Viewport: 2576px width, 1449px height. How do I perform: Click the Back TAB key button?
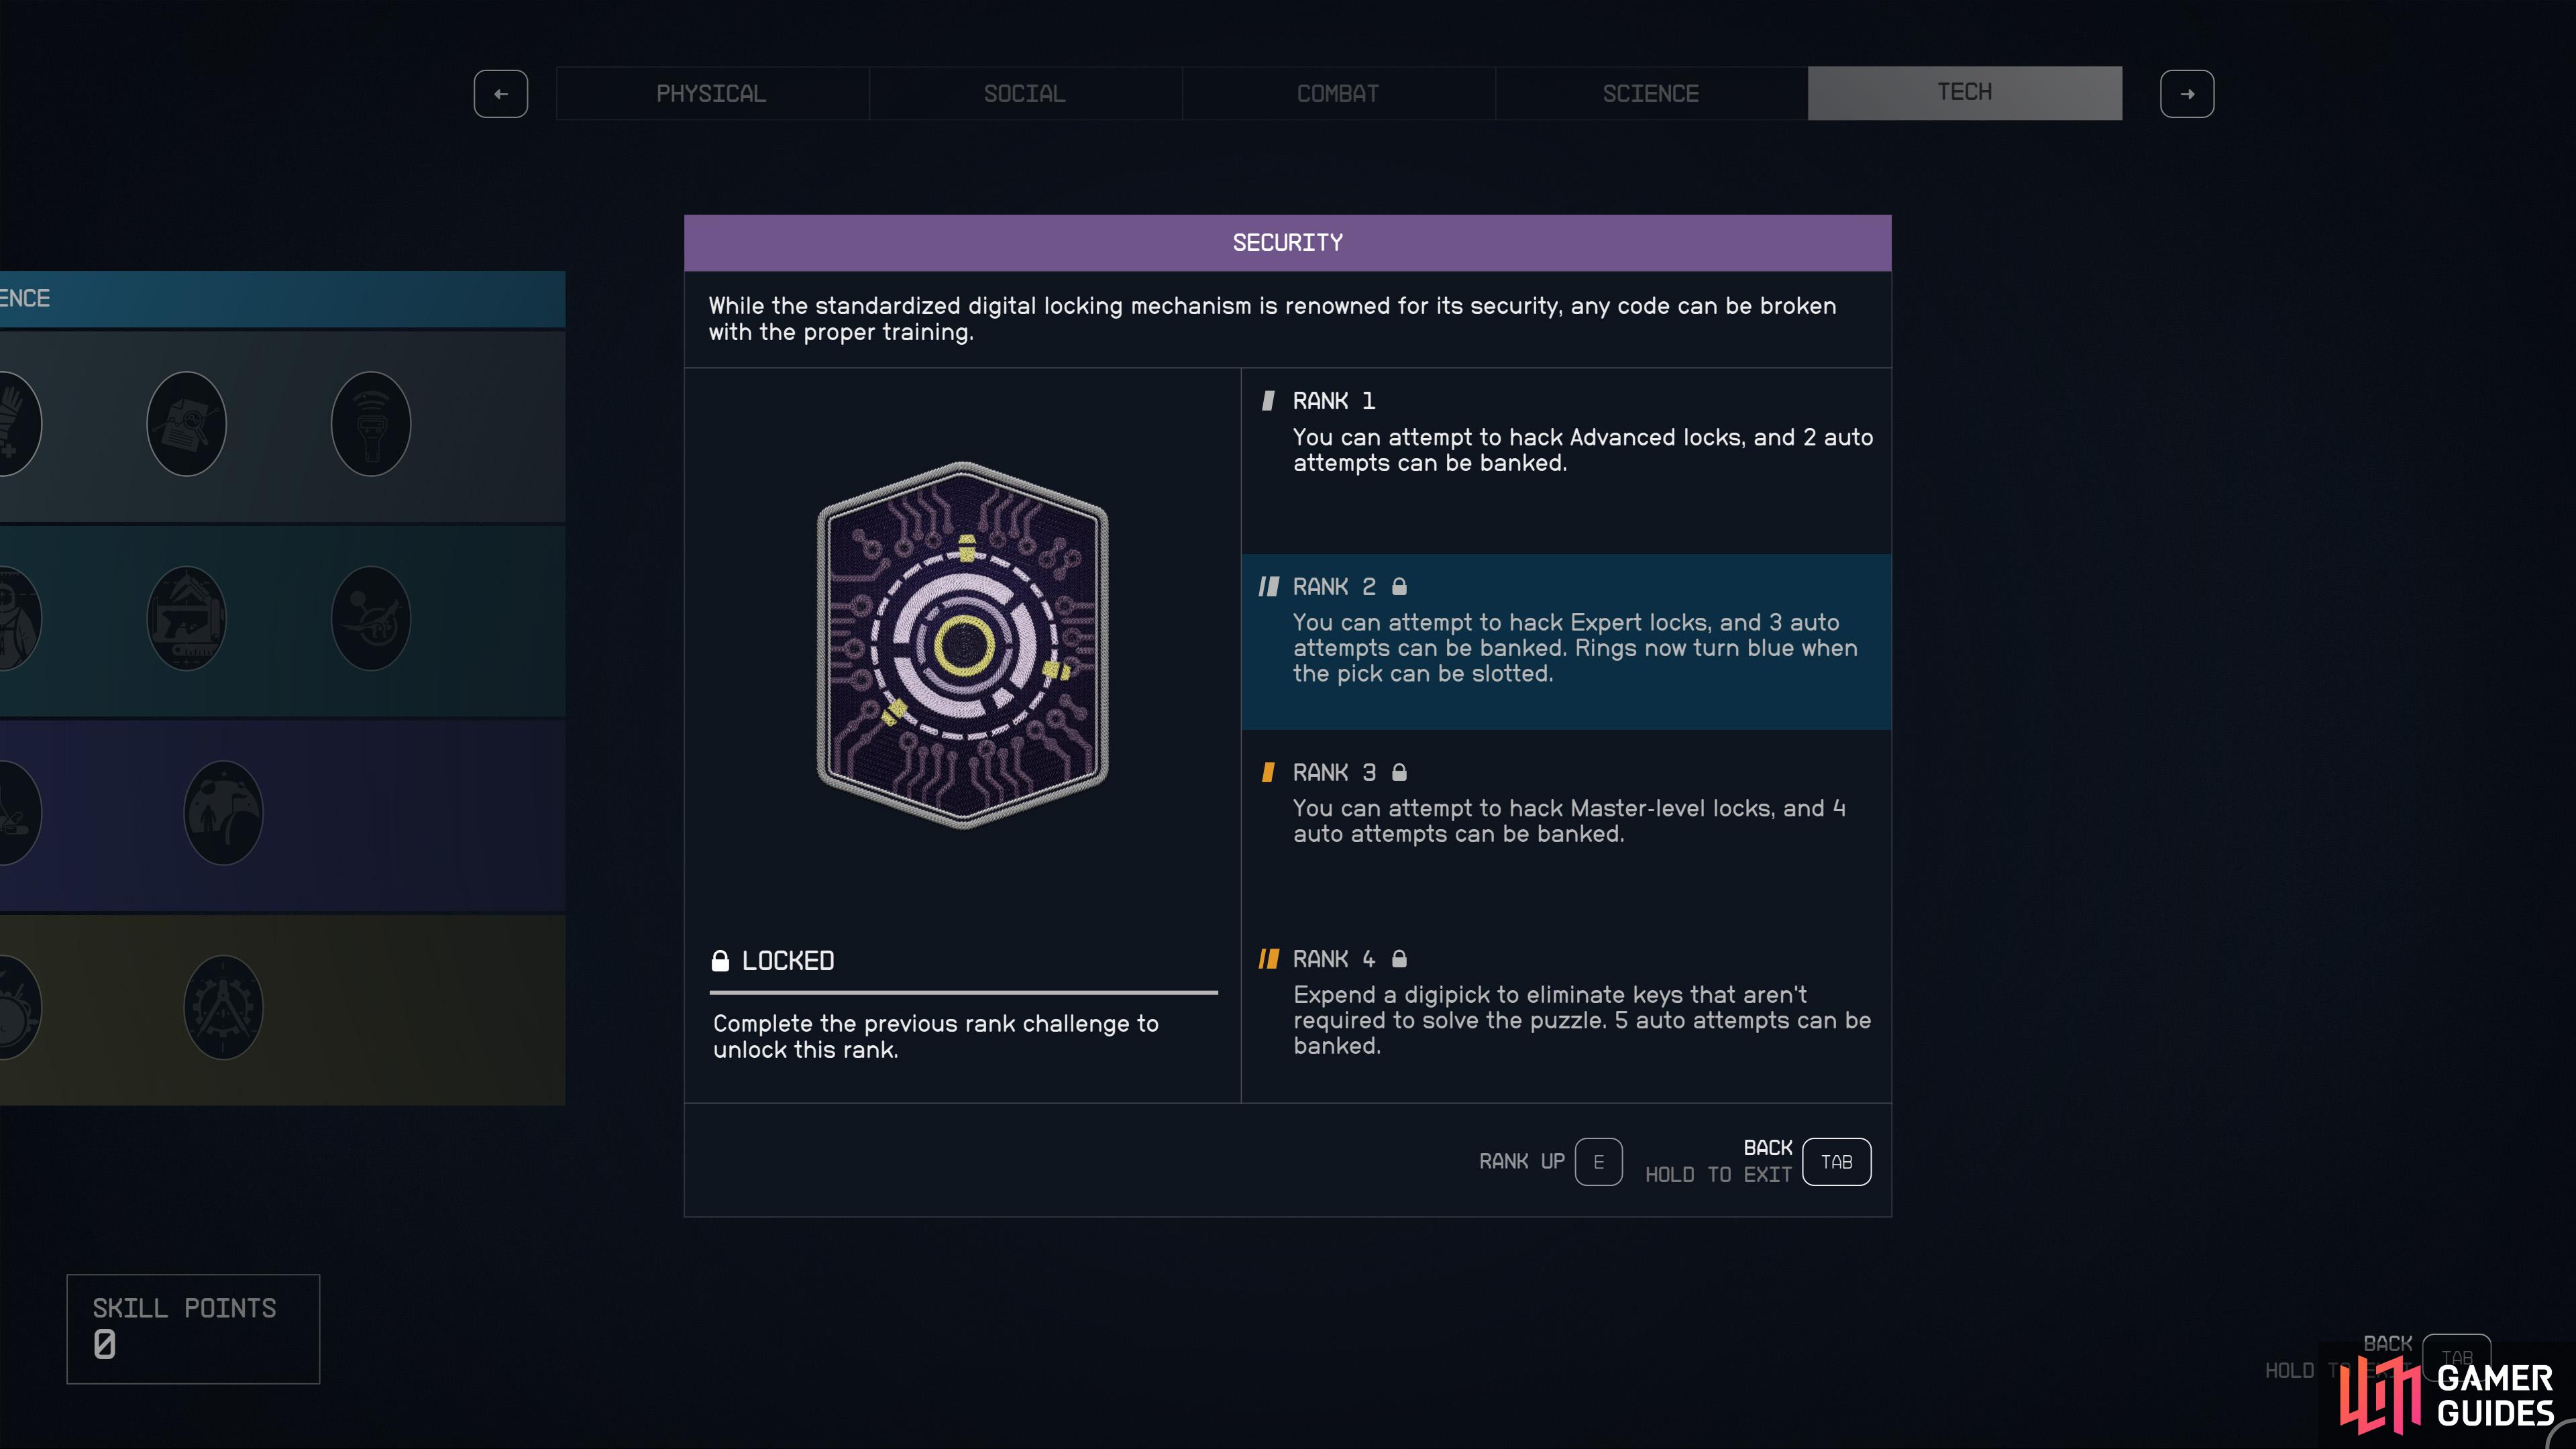tap(1836, 1161)
